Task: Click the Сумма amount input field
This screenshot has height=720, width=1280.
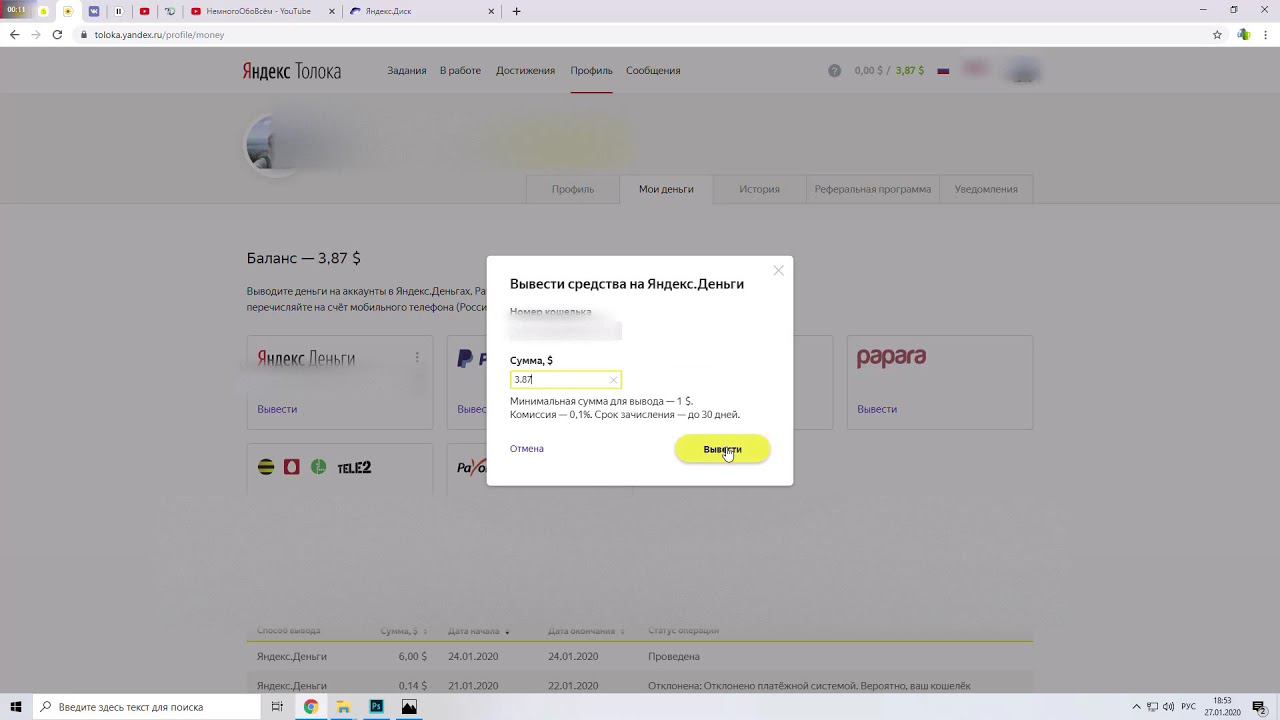Action: [565, 380]
